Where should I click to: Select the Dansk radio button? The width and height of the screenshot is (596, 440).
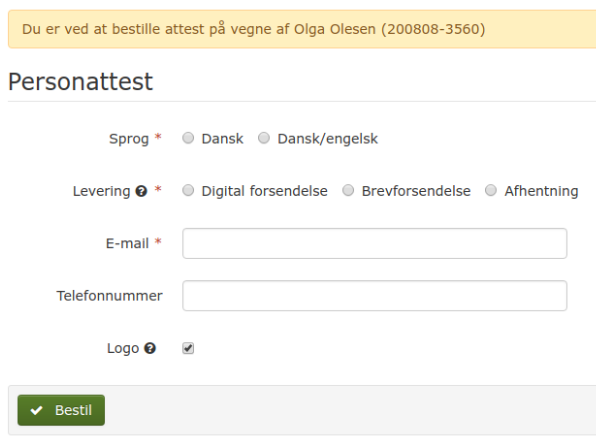(188, 138)
